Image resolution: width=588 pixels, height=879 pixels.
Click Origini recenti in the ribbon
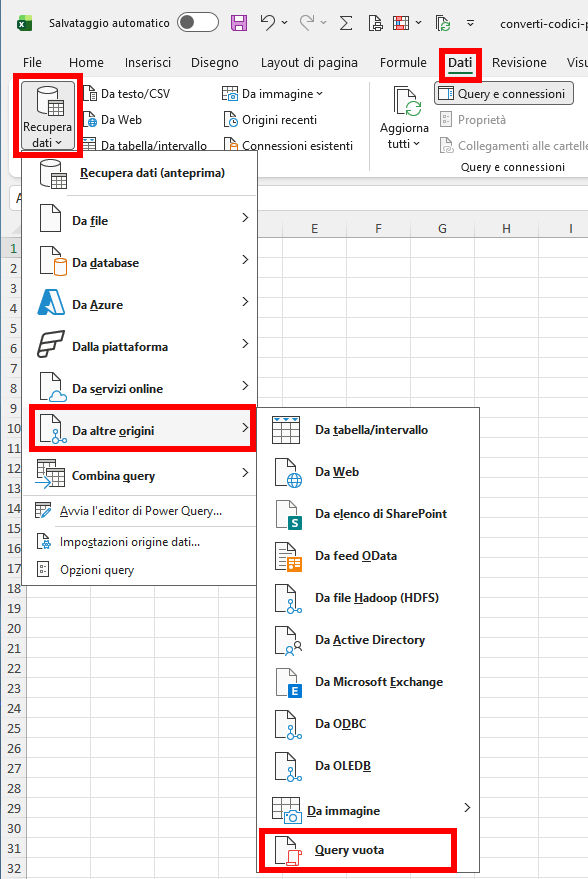tap(270, 119)
